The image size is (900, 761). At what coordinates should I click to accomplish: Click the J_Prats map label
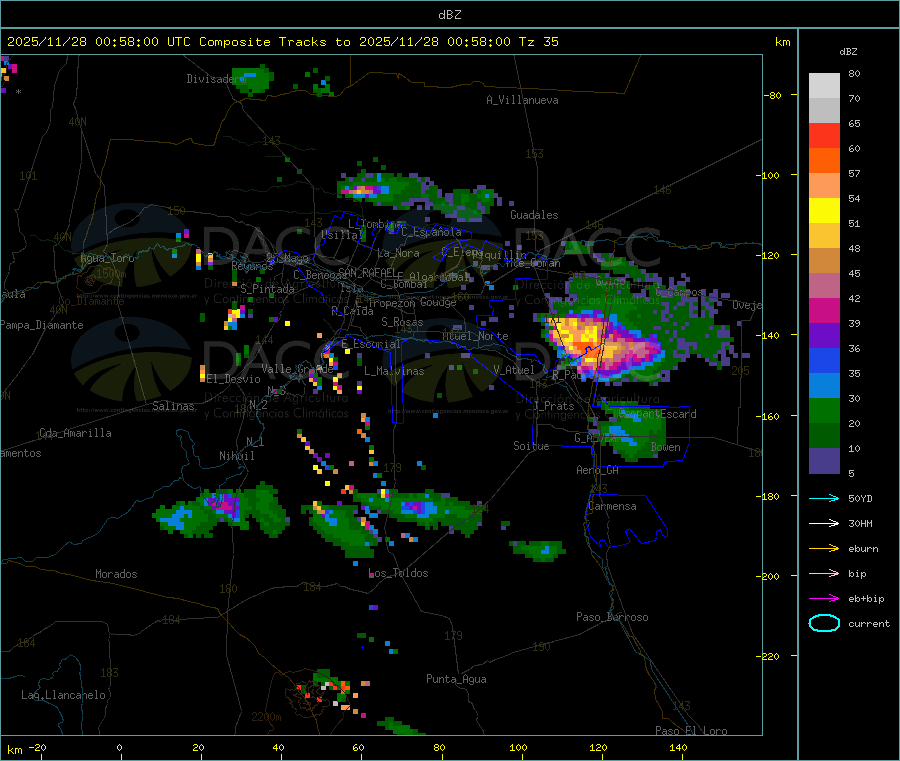(x=553, y=406)
